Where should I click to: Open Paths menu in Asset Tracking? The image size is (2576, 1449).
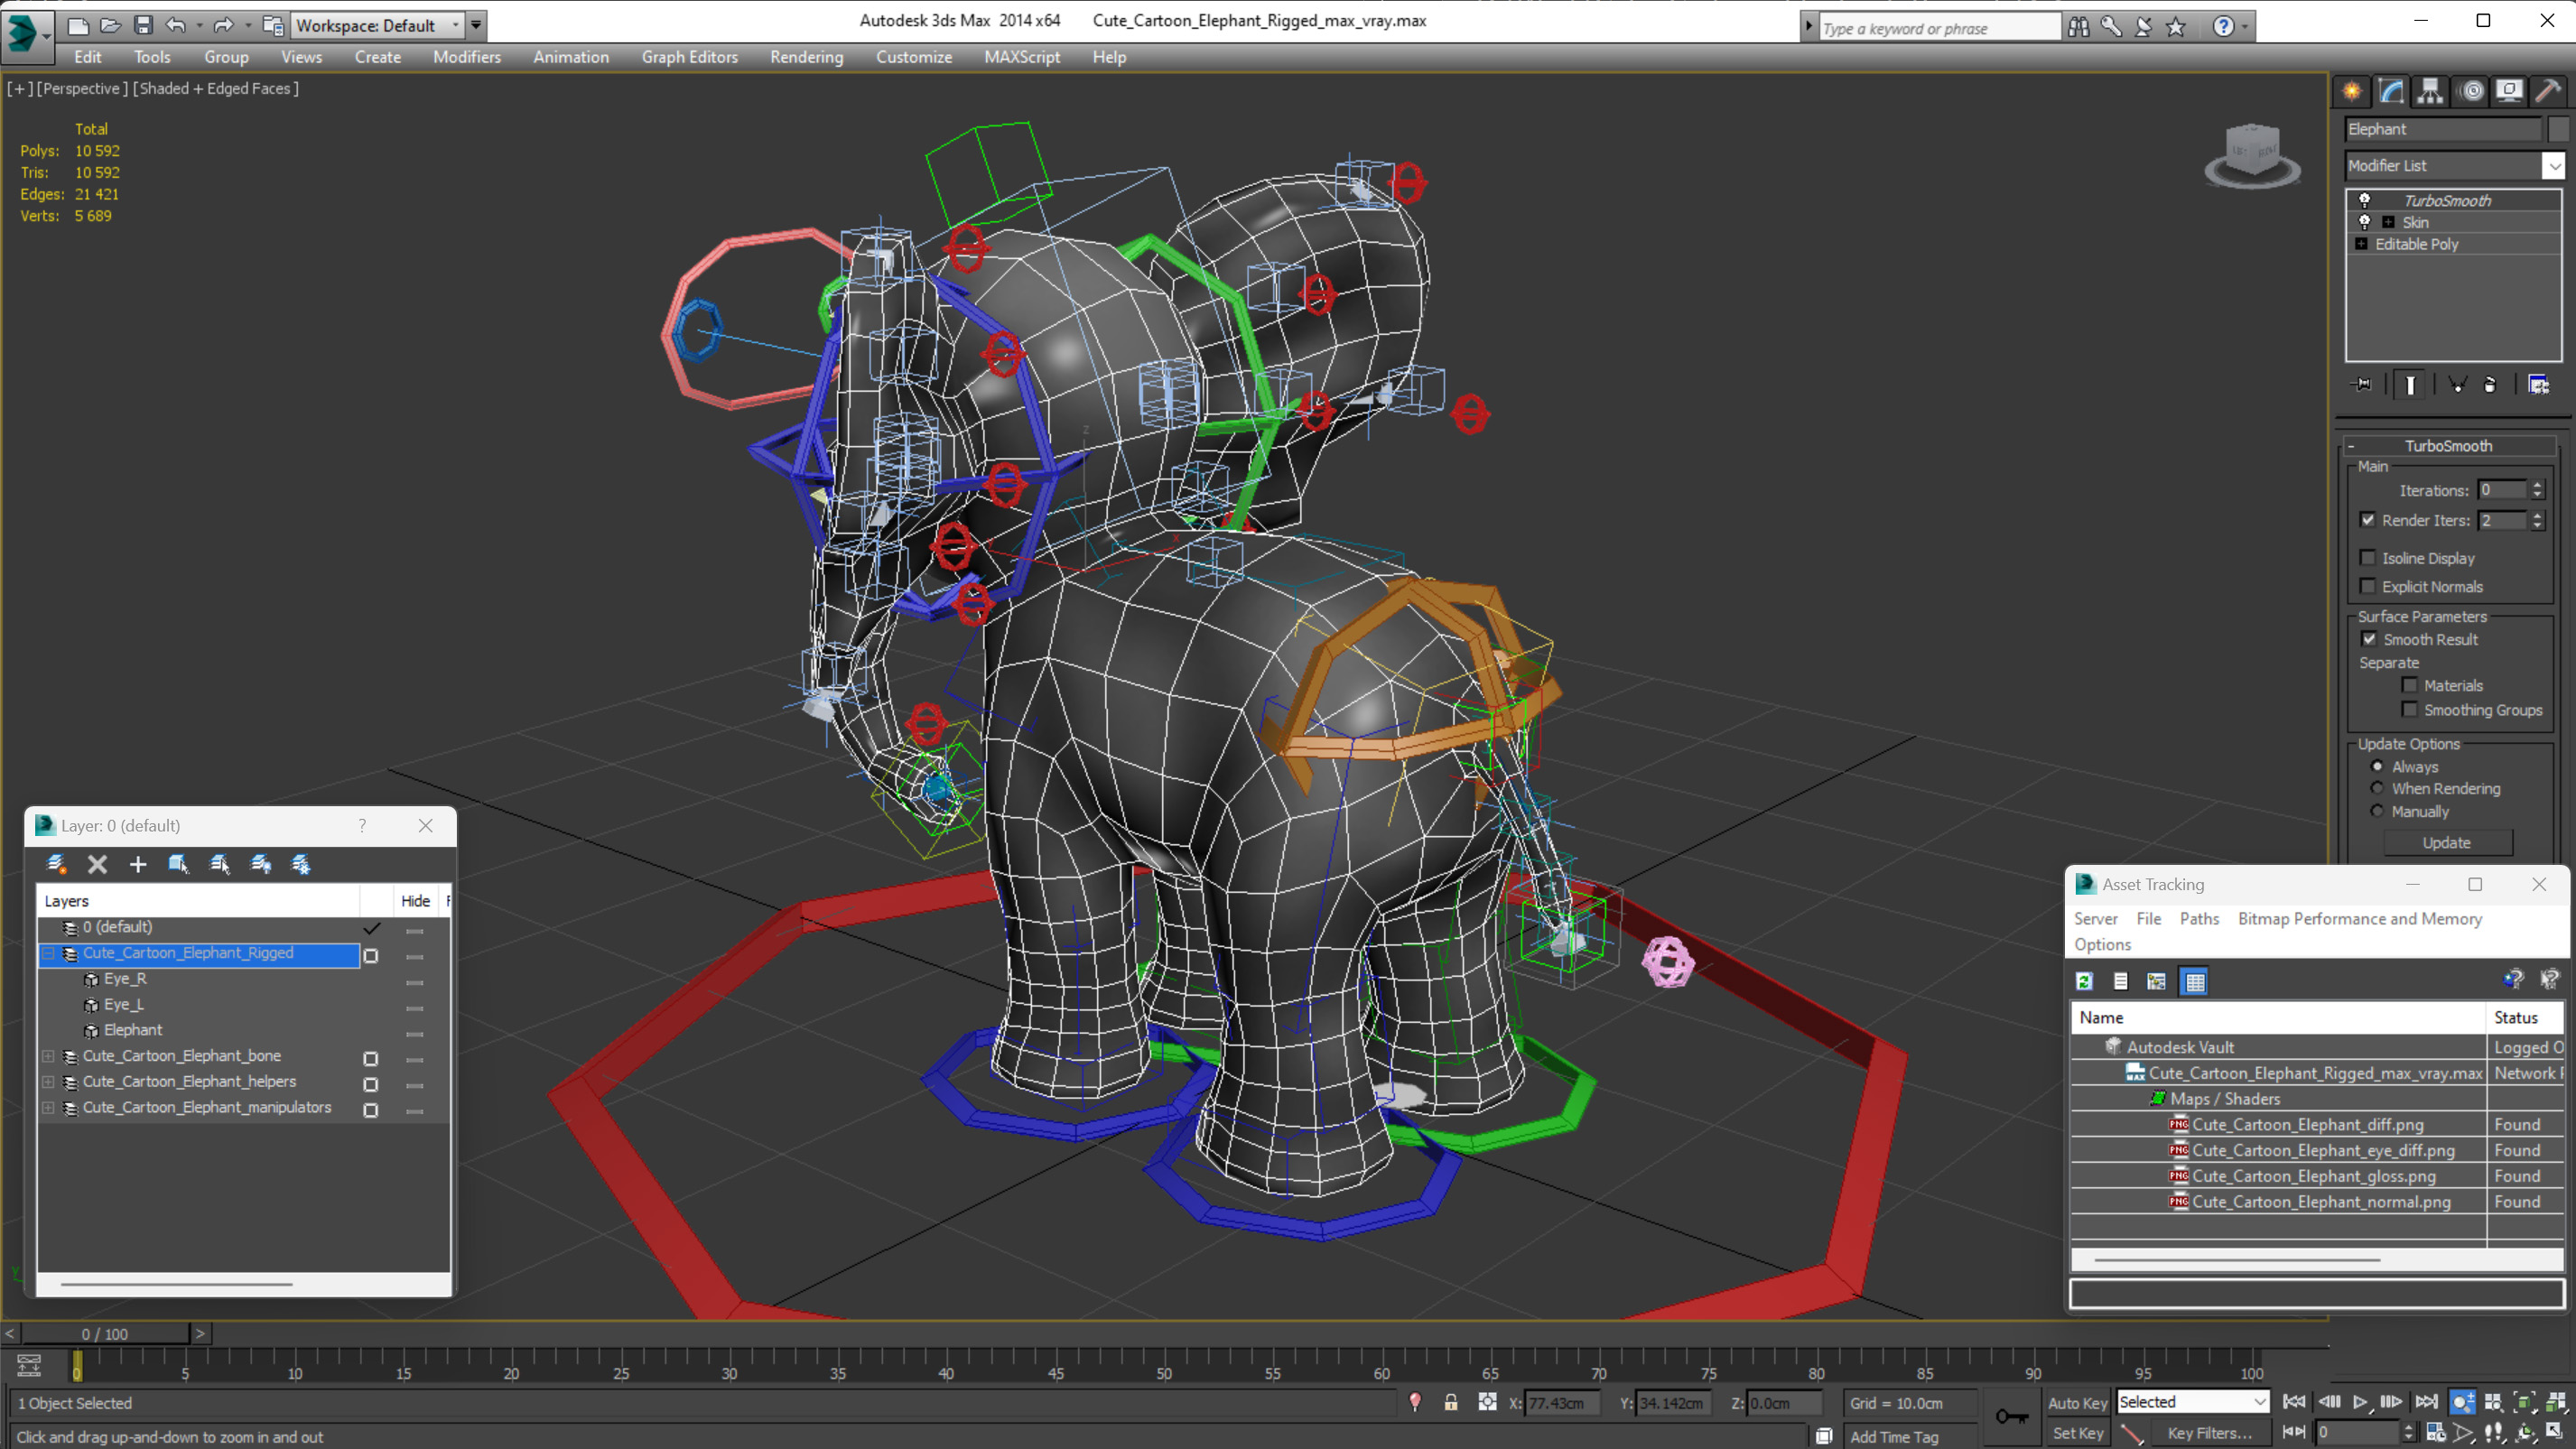pos(2199,918)
